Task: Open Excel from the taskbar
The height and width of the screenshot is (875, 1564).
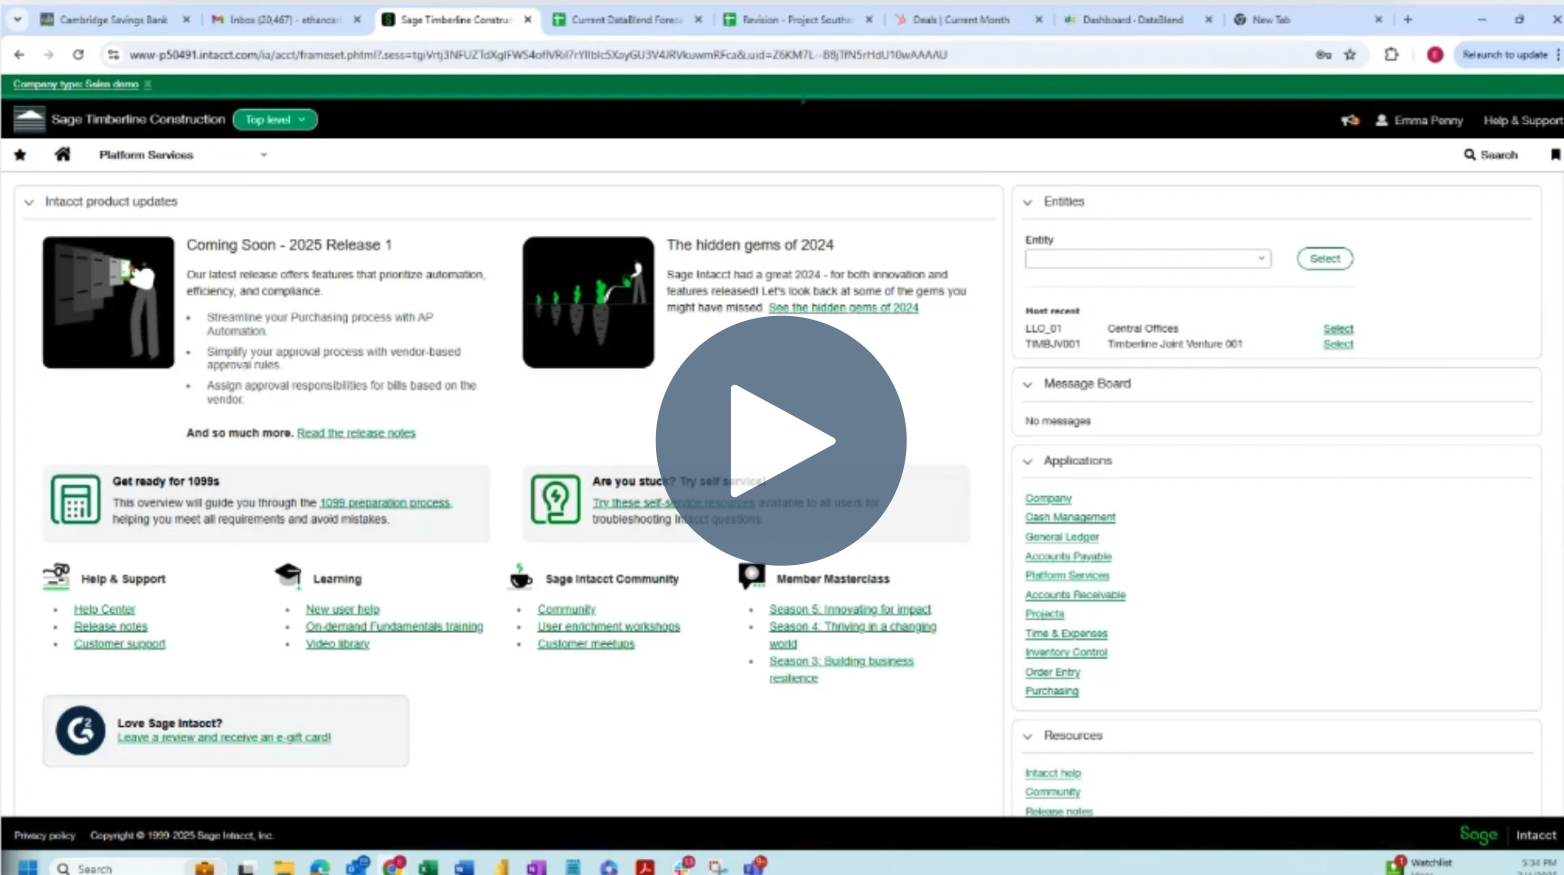Action: pyautogui.click(x=430, y=867)
